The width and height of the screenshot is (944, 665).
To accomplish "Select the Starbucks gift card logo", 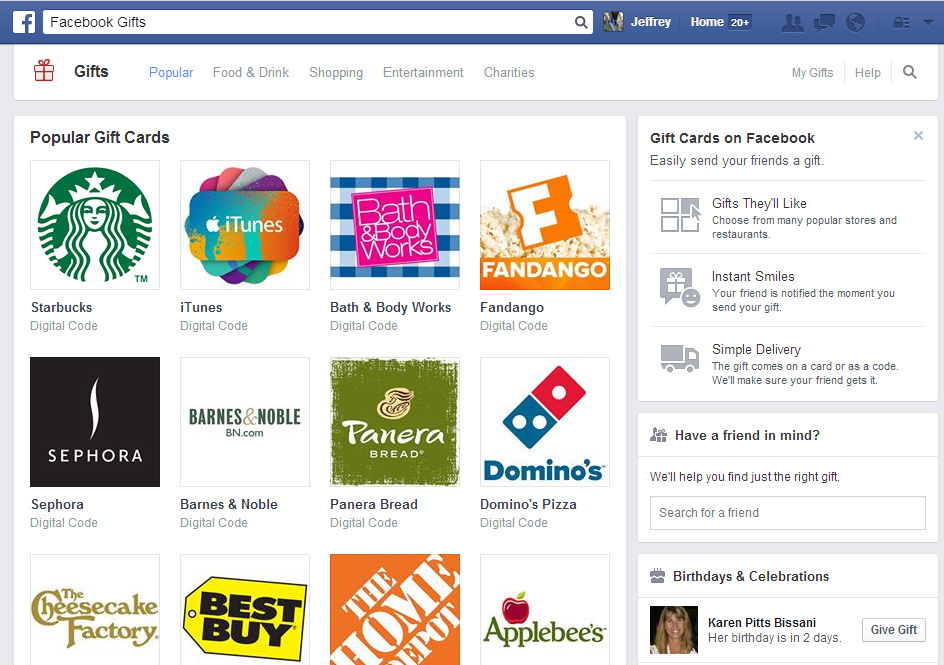I will 95,225.
